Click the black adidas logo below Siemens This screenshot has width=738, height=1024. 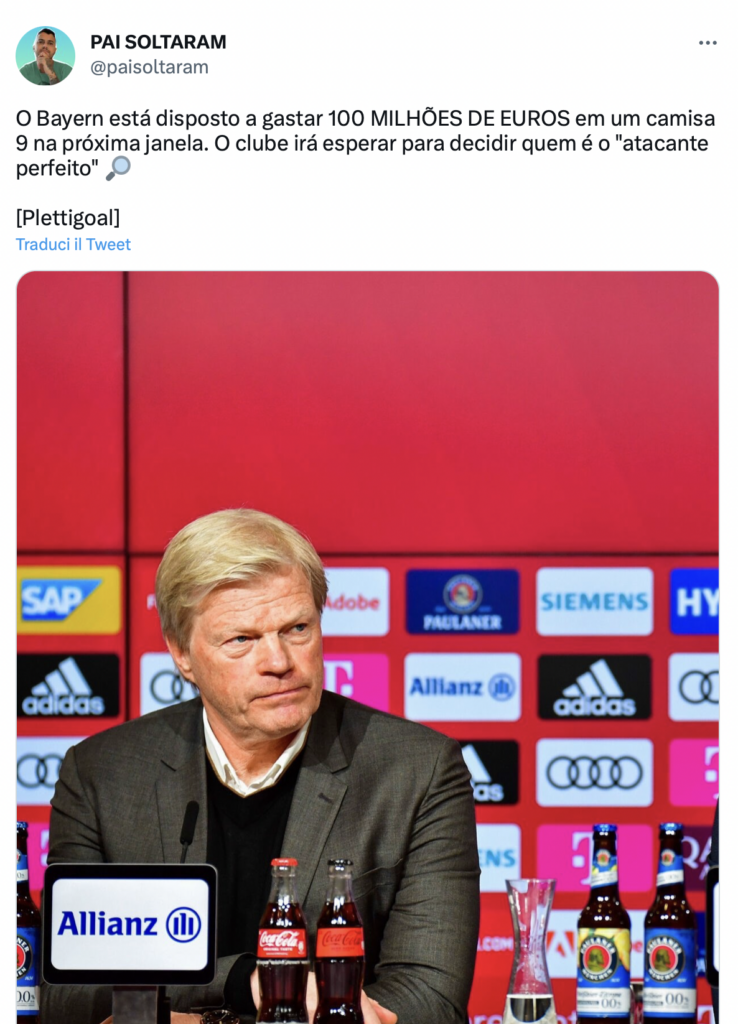594,687
